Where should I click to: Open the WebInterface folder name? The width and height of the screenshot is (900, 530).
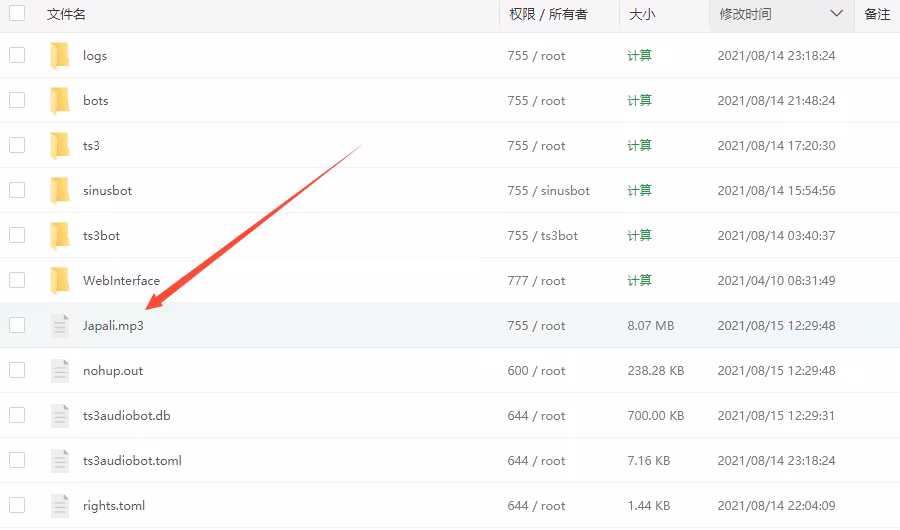[121, 280]
